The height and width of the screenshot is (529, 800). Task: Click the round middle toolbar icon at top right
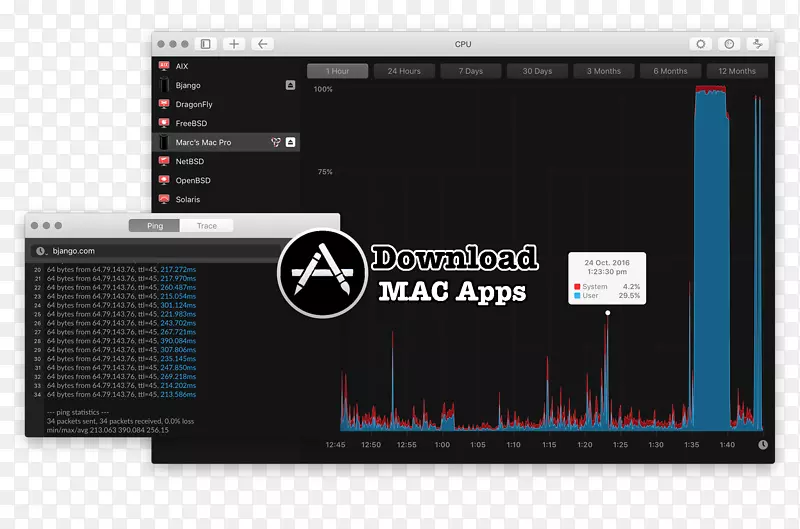pyautogui.click(x=729, y=44)
